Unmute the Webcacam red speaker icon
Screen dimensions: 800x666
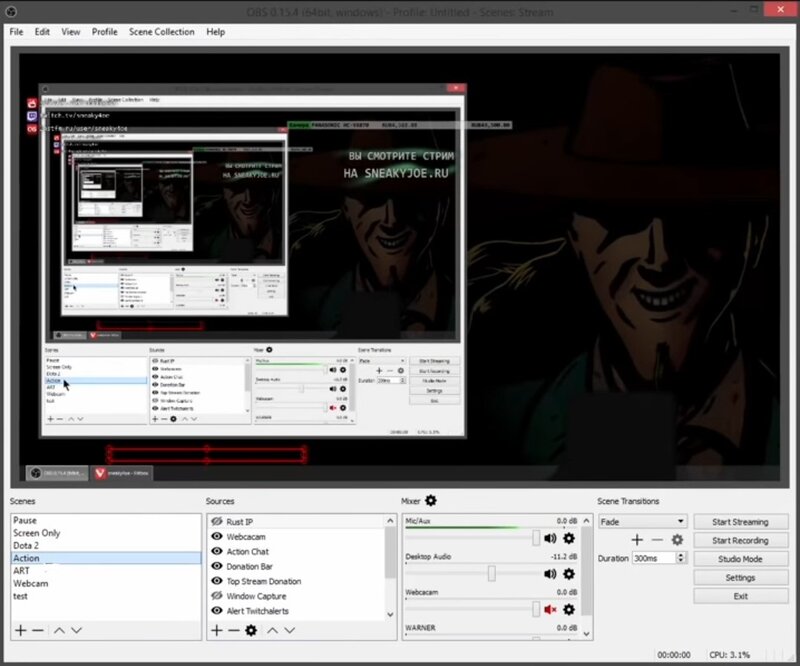pos(550,609)
